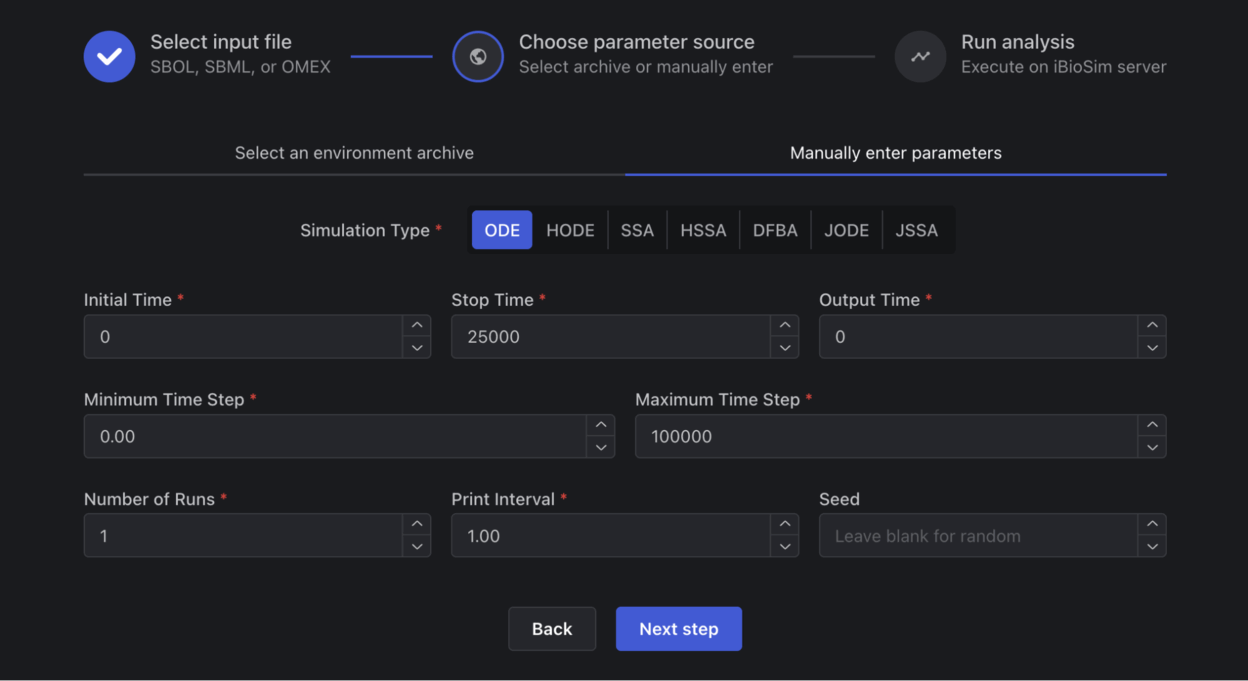The image size is (1248, 681).
Task: Increment Output Time with up arrow
Action: (x=1153, y=326)
